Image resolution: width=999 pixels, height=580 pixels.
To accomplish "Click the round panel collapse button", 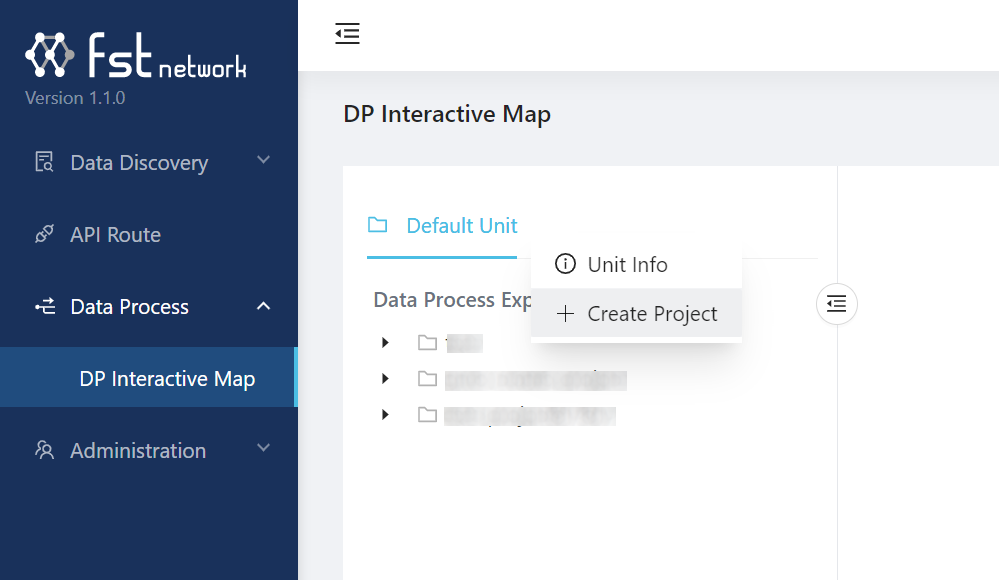I will pos(837,304).
